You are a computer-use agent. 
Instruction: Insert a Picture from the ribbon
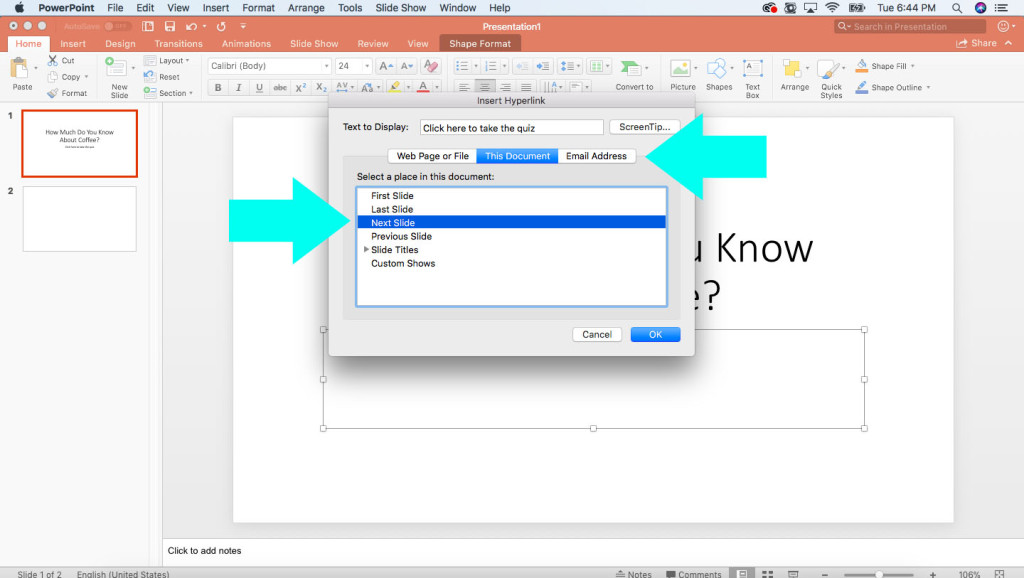pos(682,74)
